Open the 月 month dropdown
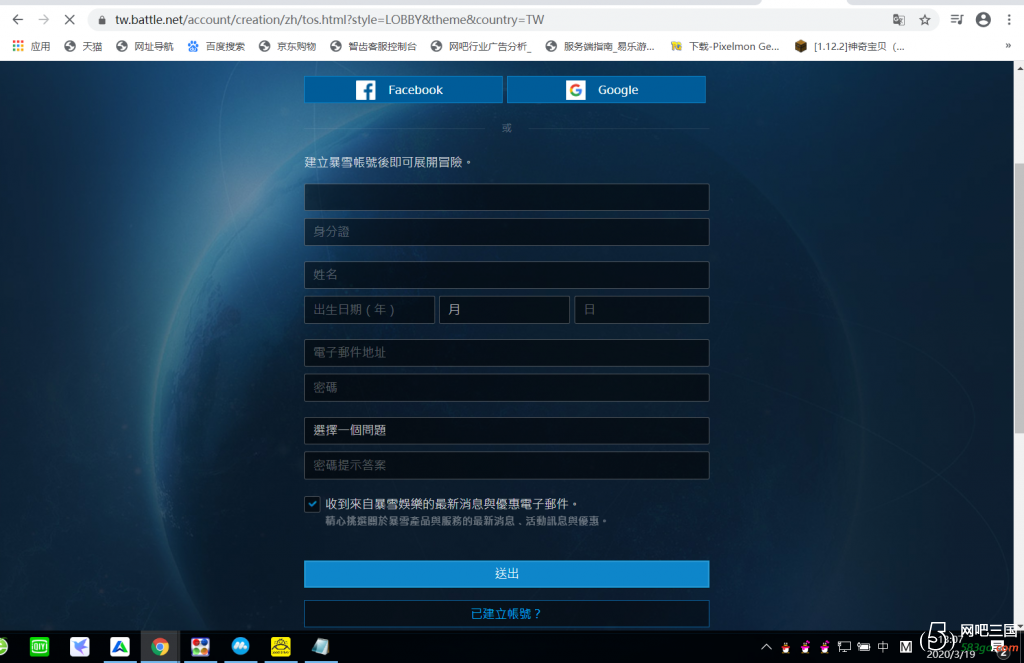This screenshot has height=663, width=1024. coord(504,310)
